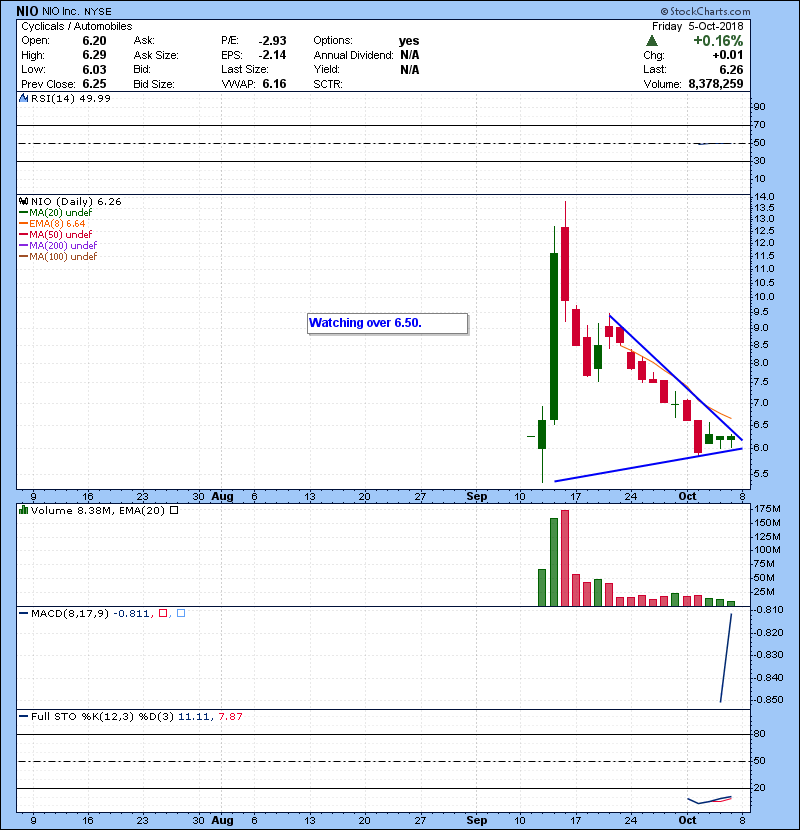Click the N/A beside Yield

pos(410,69)
